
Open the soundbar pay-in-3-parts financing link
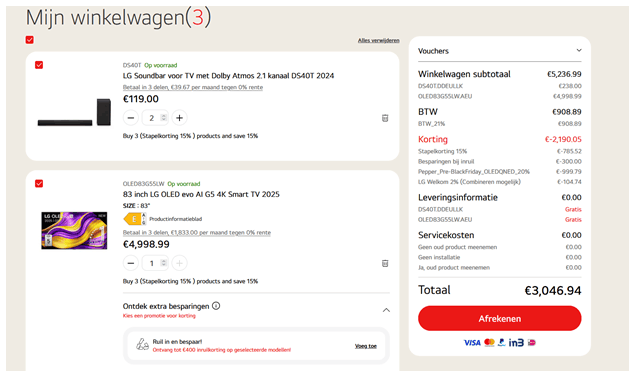click(x=193, y=87)
